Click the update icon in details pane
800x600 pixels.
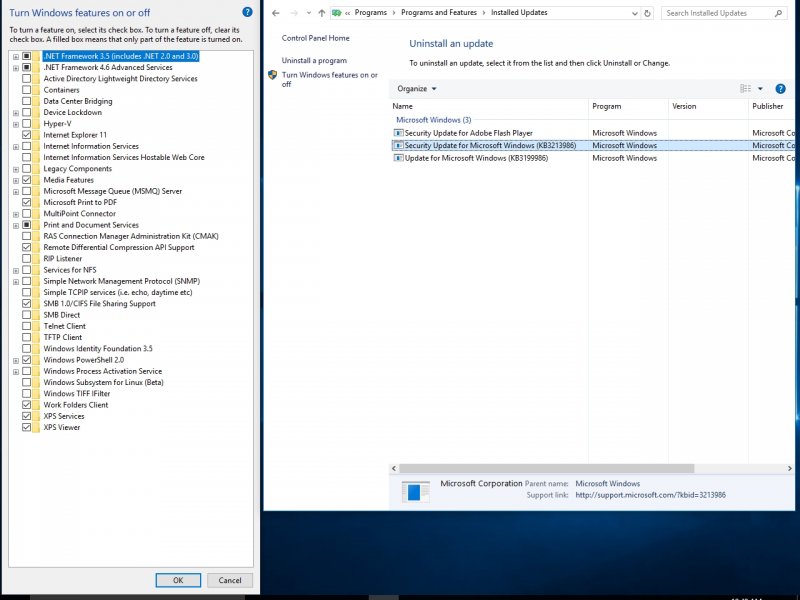415,492
